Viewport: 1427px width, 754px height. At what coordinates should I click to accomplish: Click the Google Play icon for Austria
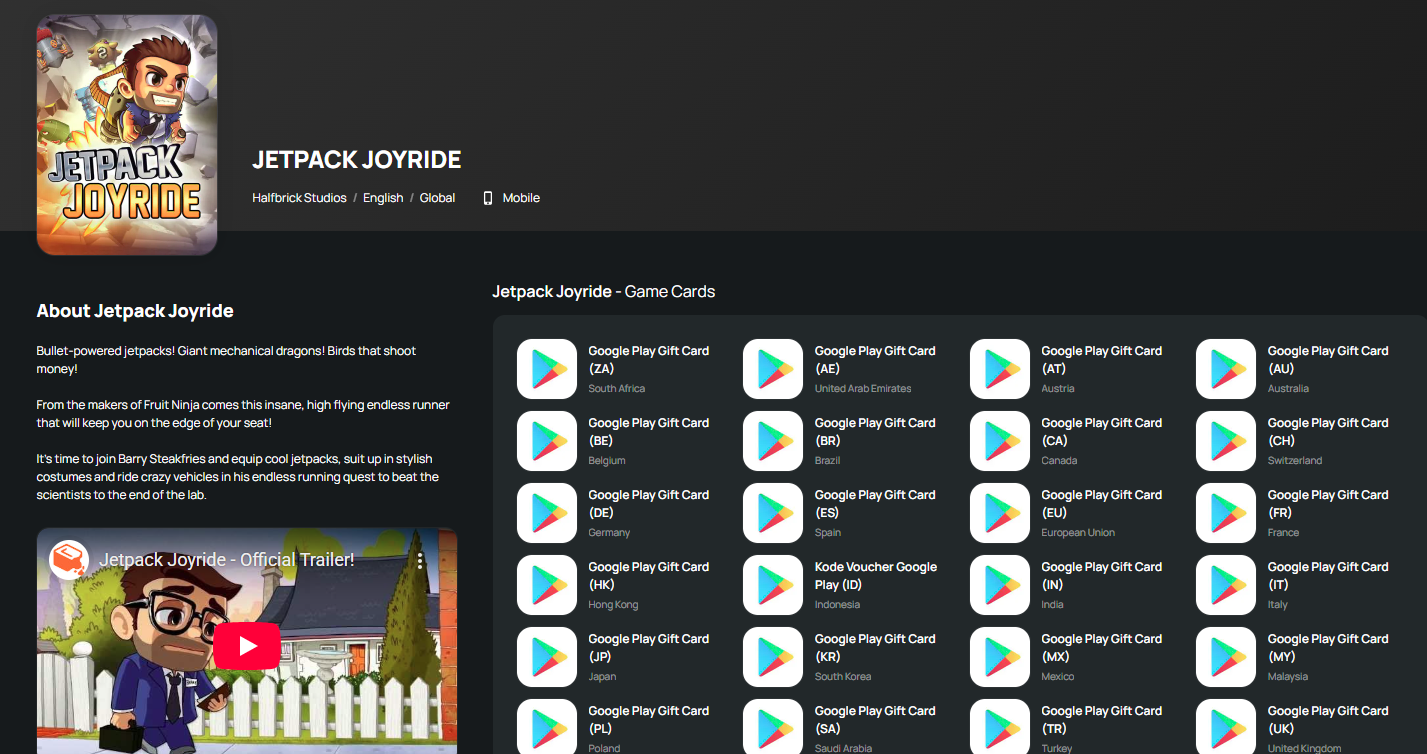[x=1000, y=369]
